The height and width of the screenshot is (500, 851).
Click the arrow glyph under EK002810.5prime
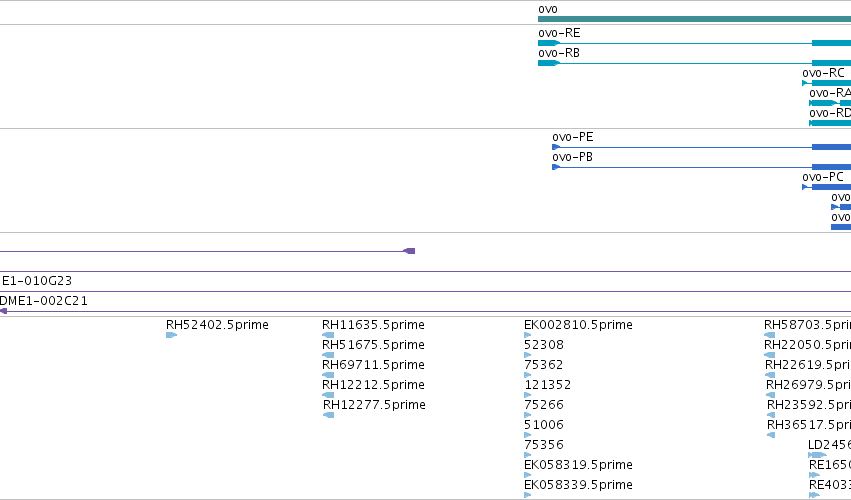[x=528, y=335]
